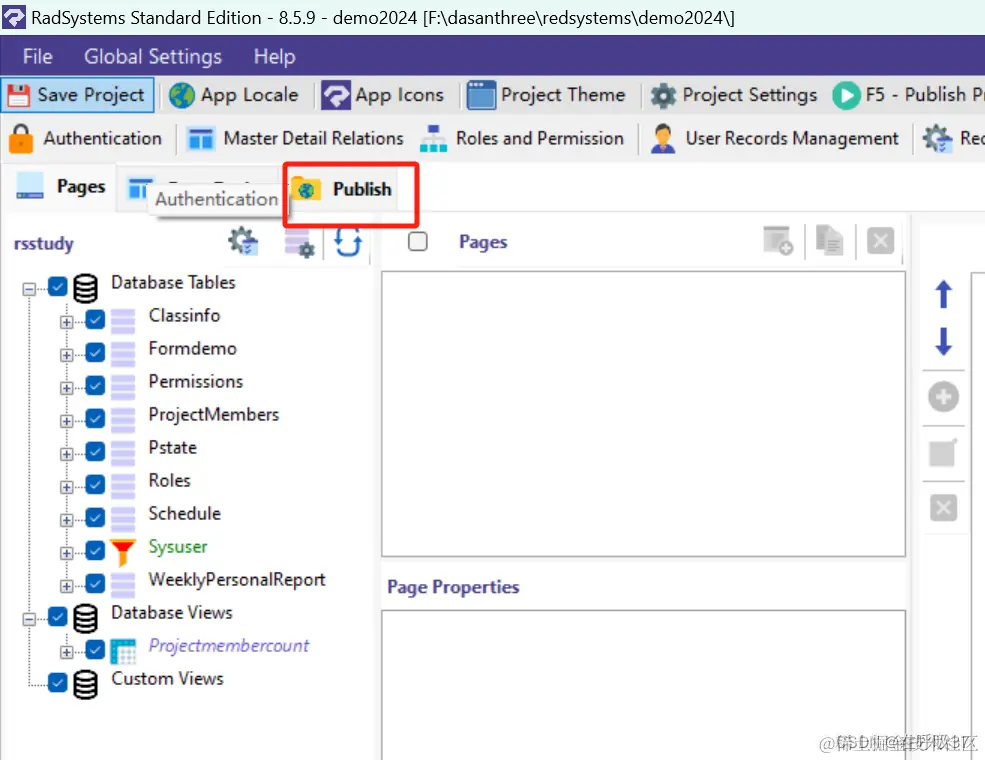This screenshot has height=760, width=985.
Task: Expand the ProjectMembers tree node
Action: click(x=67, y=421)
